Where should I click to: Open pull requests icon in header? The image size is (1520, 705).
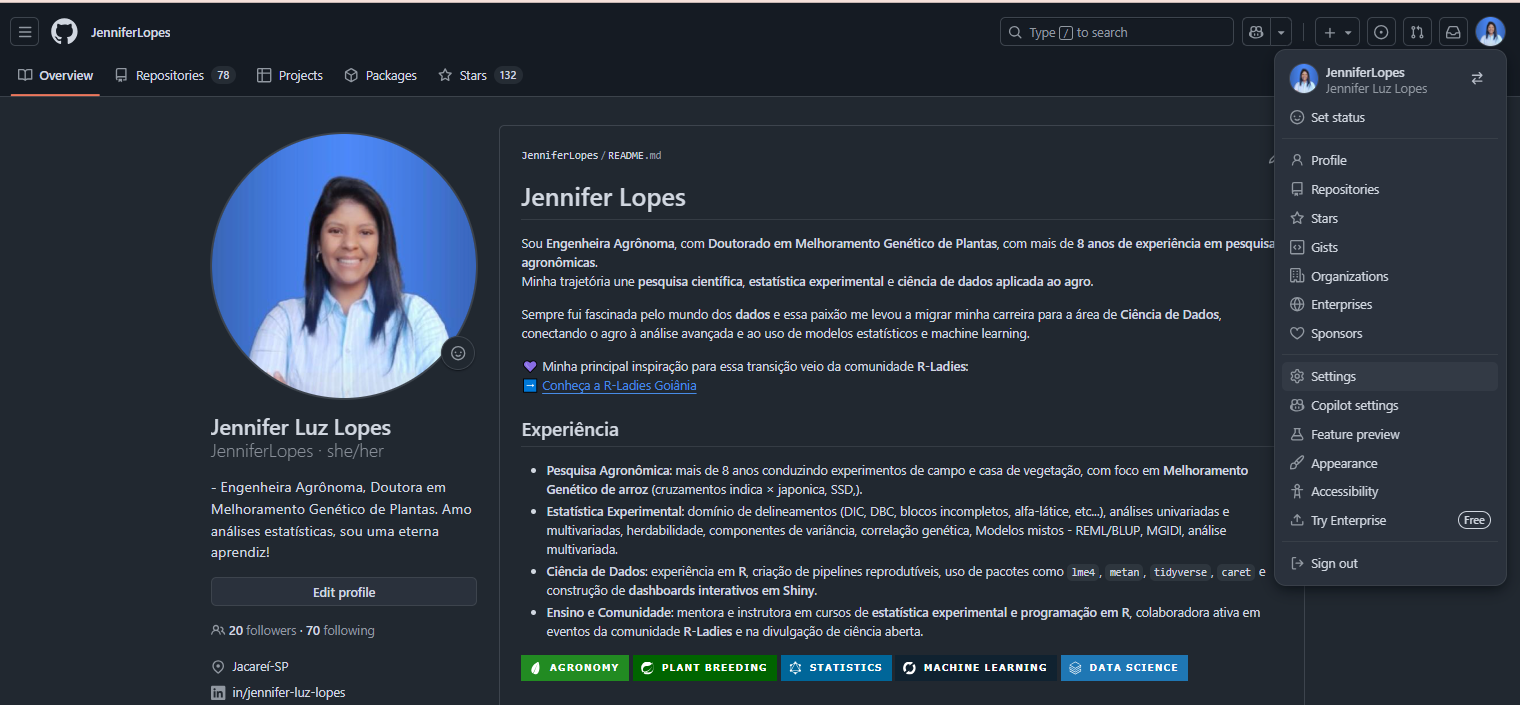tap(1417, 32)
